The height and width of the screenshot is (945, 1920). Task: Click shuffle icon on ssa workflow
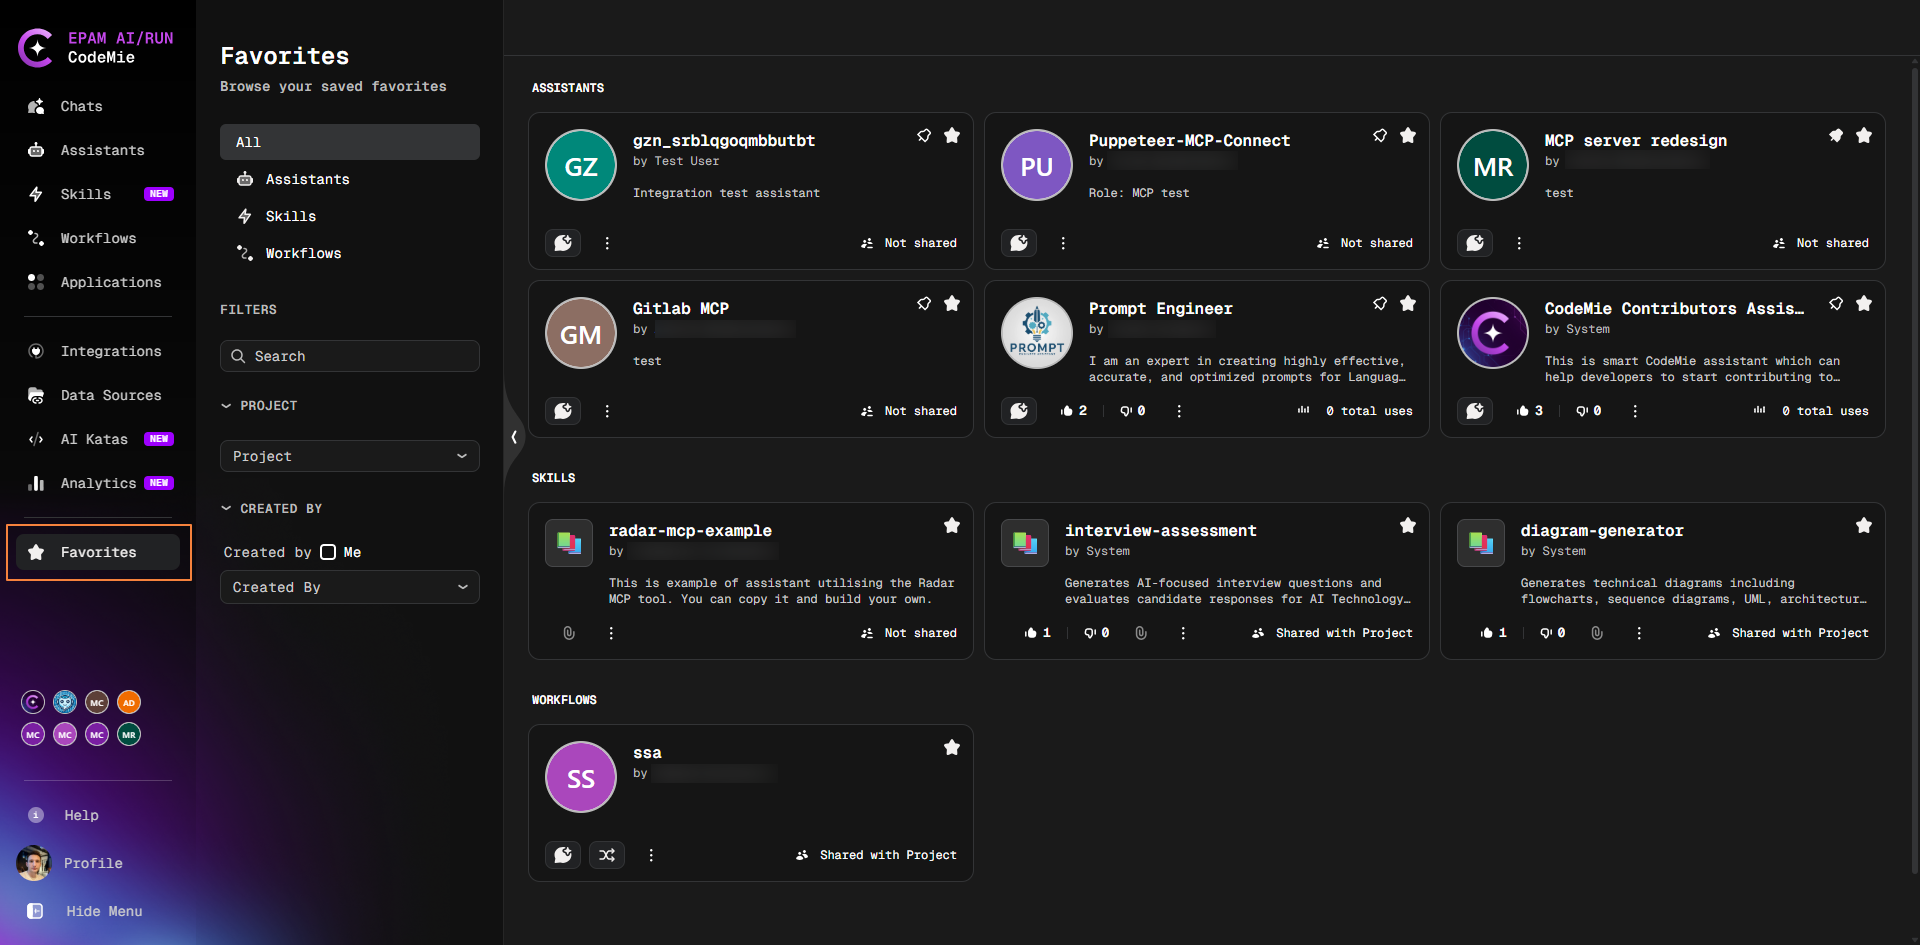[x=607, y=854]
